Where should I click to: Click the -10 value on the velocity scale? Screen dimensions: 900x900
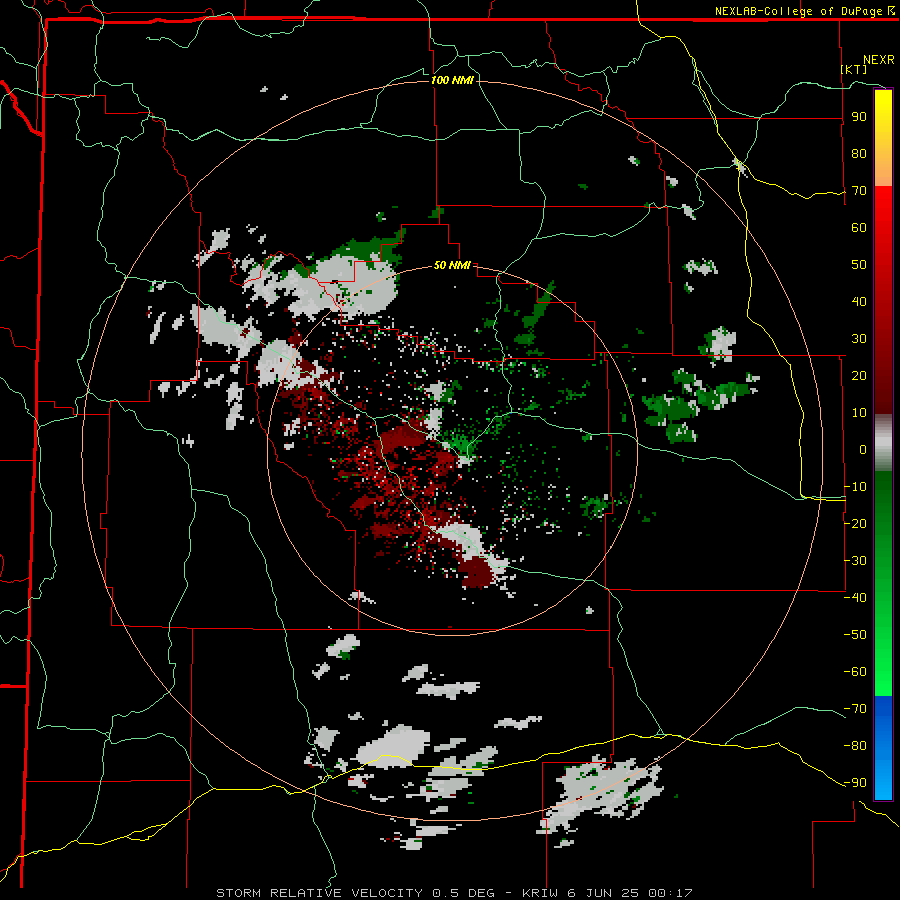[855, 487]
